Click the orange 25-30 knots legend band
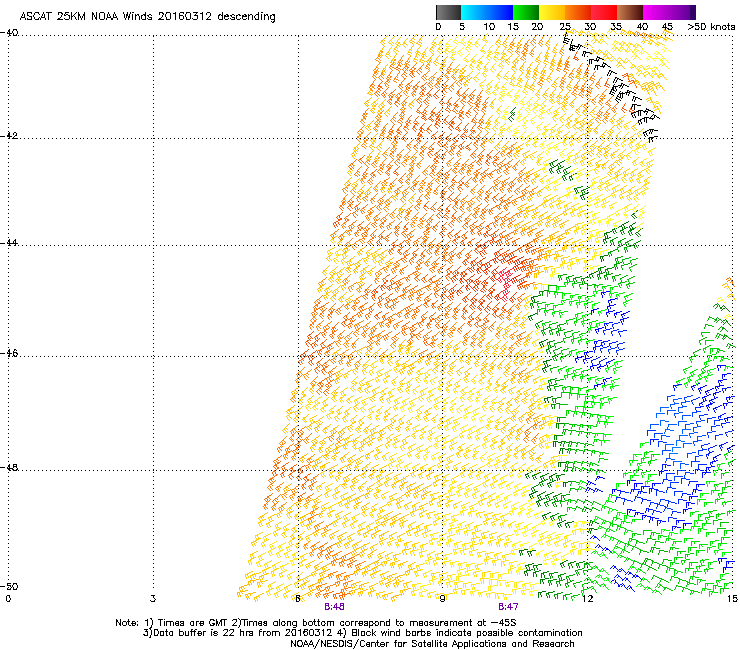Screen dimensions: 740x650 tap(578, 12)
